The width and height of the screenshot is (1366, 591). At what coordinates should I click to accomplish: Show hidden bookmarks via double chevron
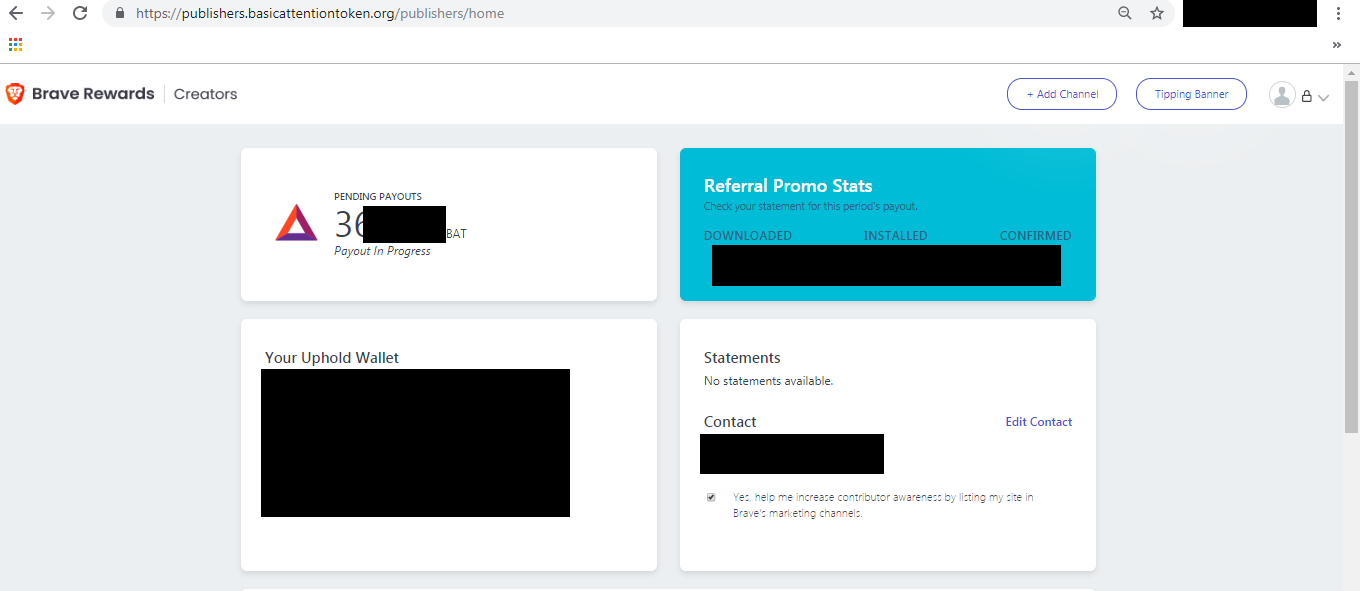pyautogui.click(x=1337, y=45)
